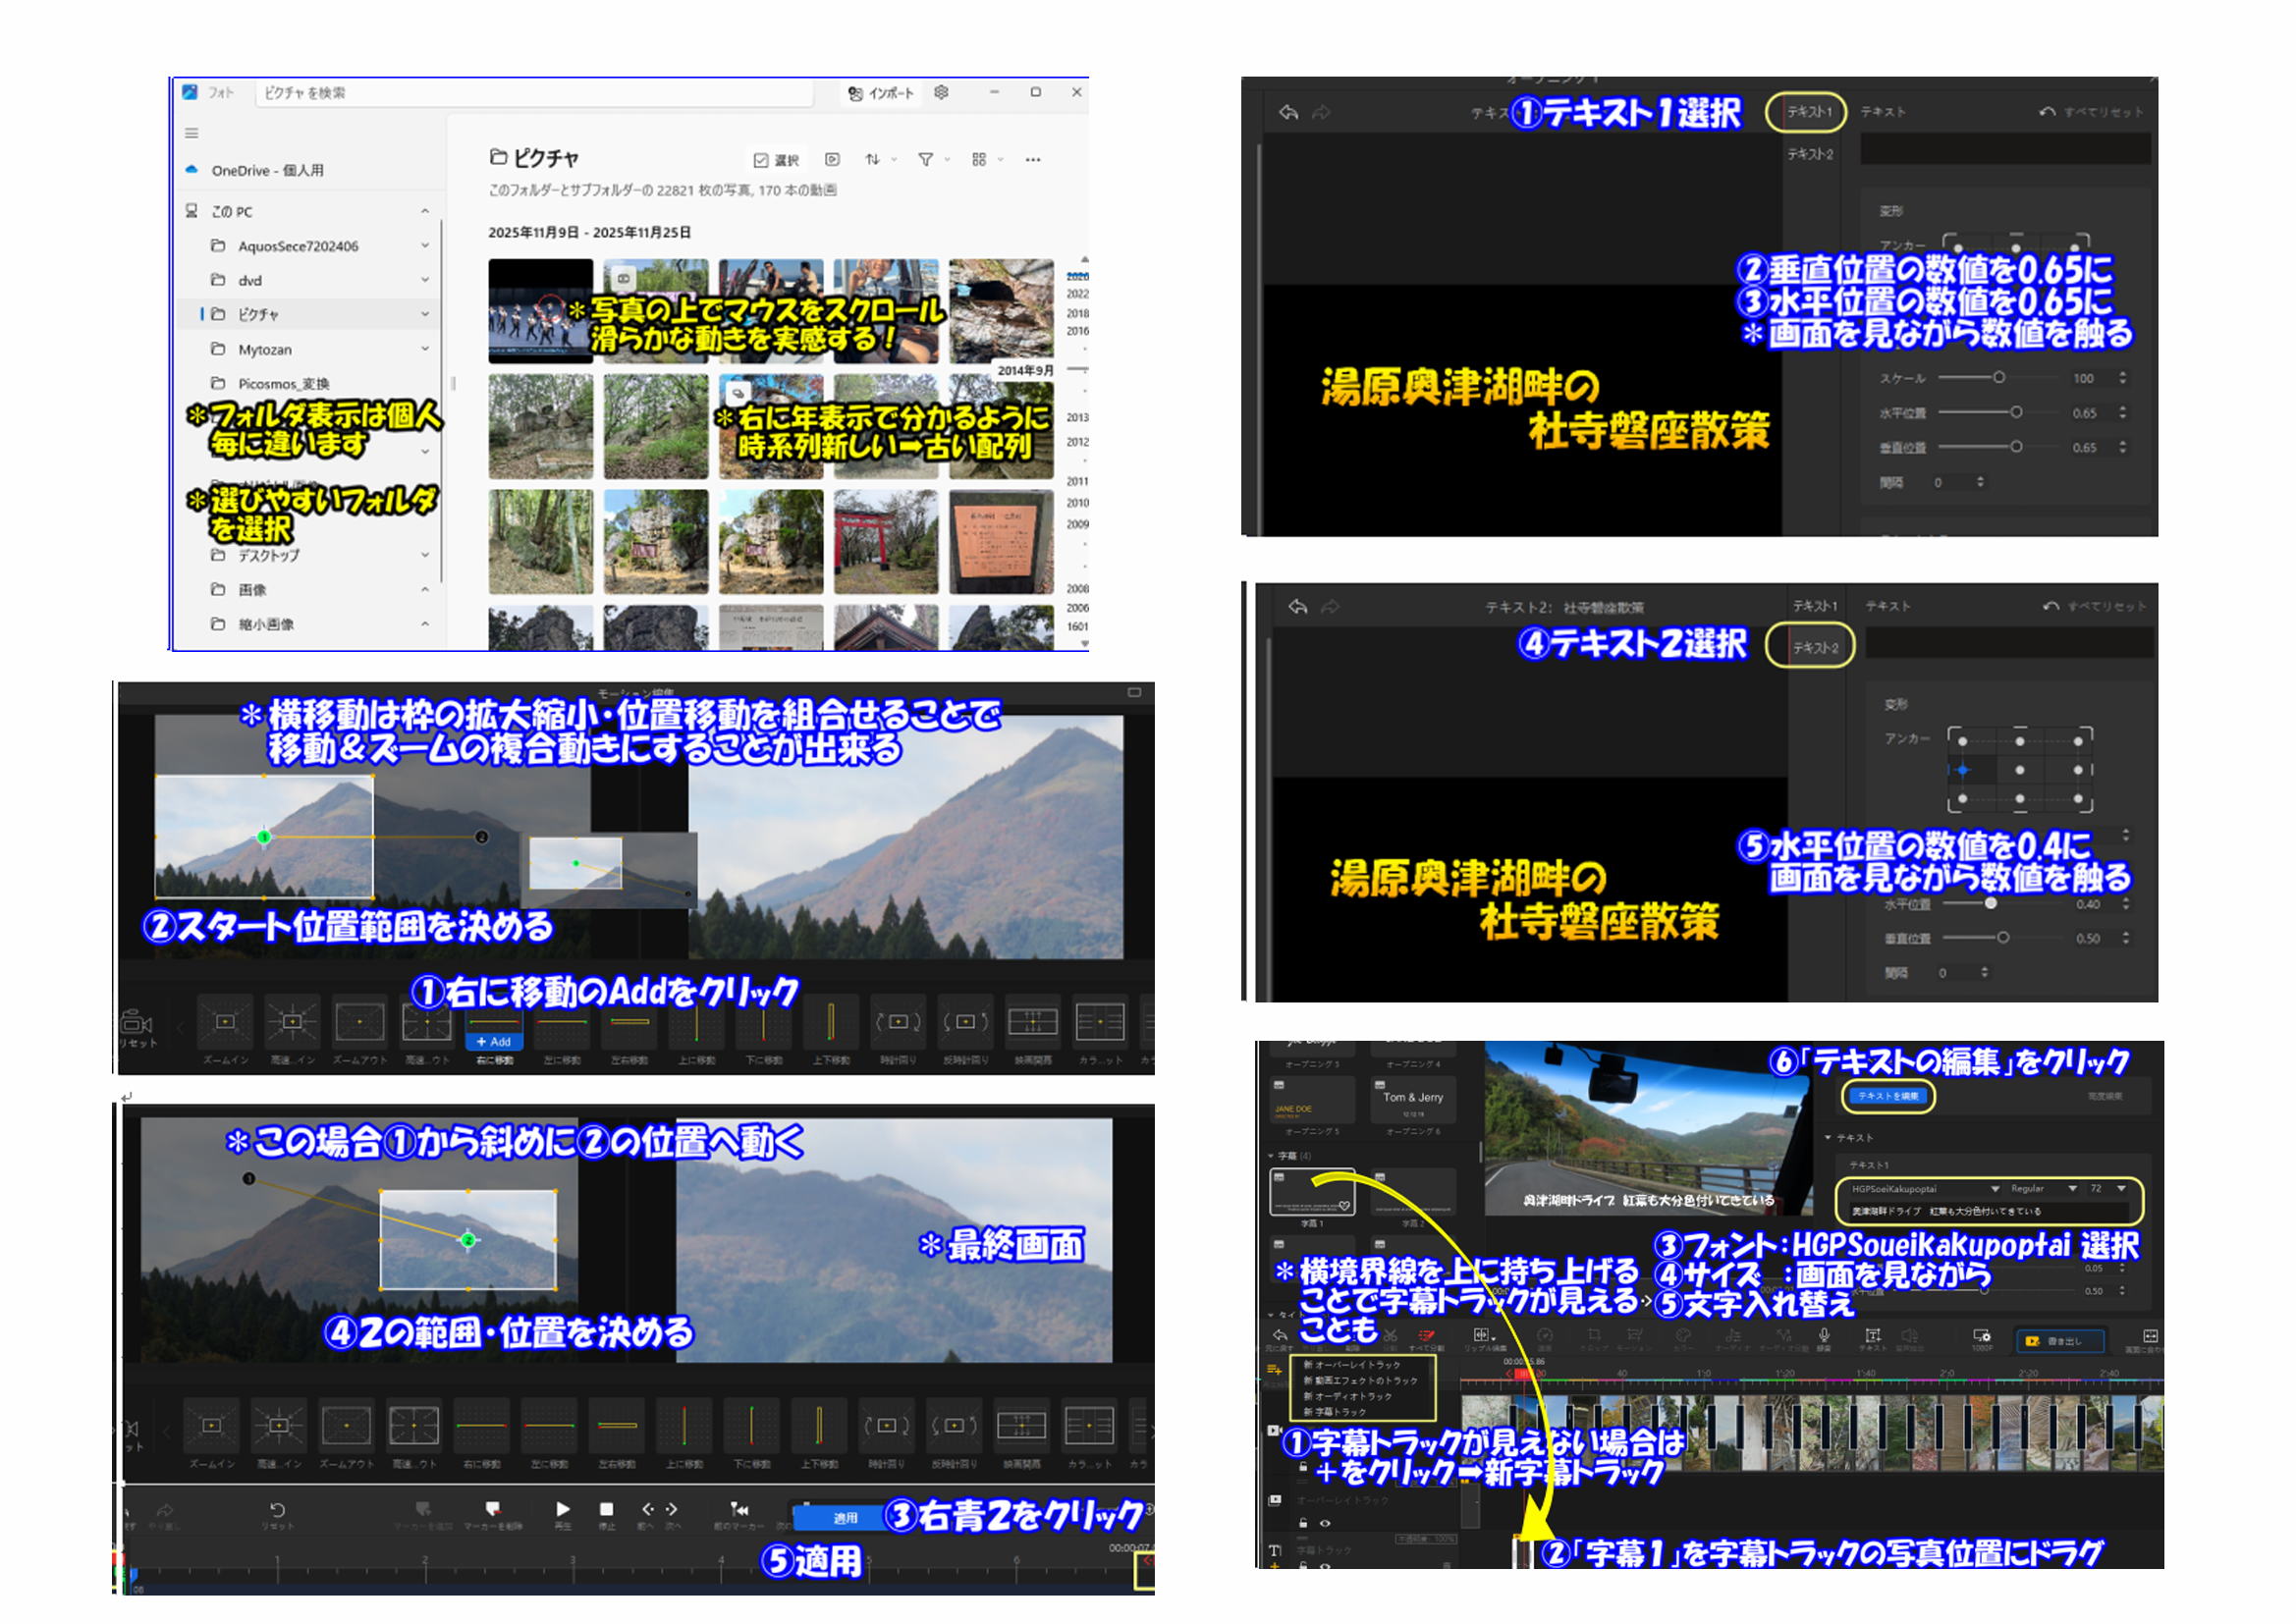Click the slideshow icon beside 選択
This screenshot has width=2296, height=1624.
point(832,159)
